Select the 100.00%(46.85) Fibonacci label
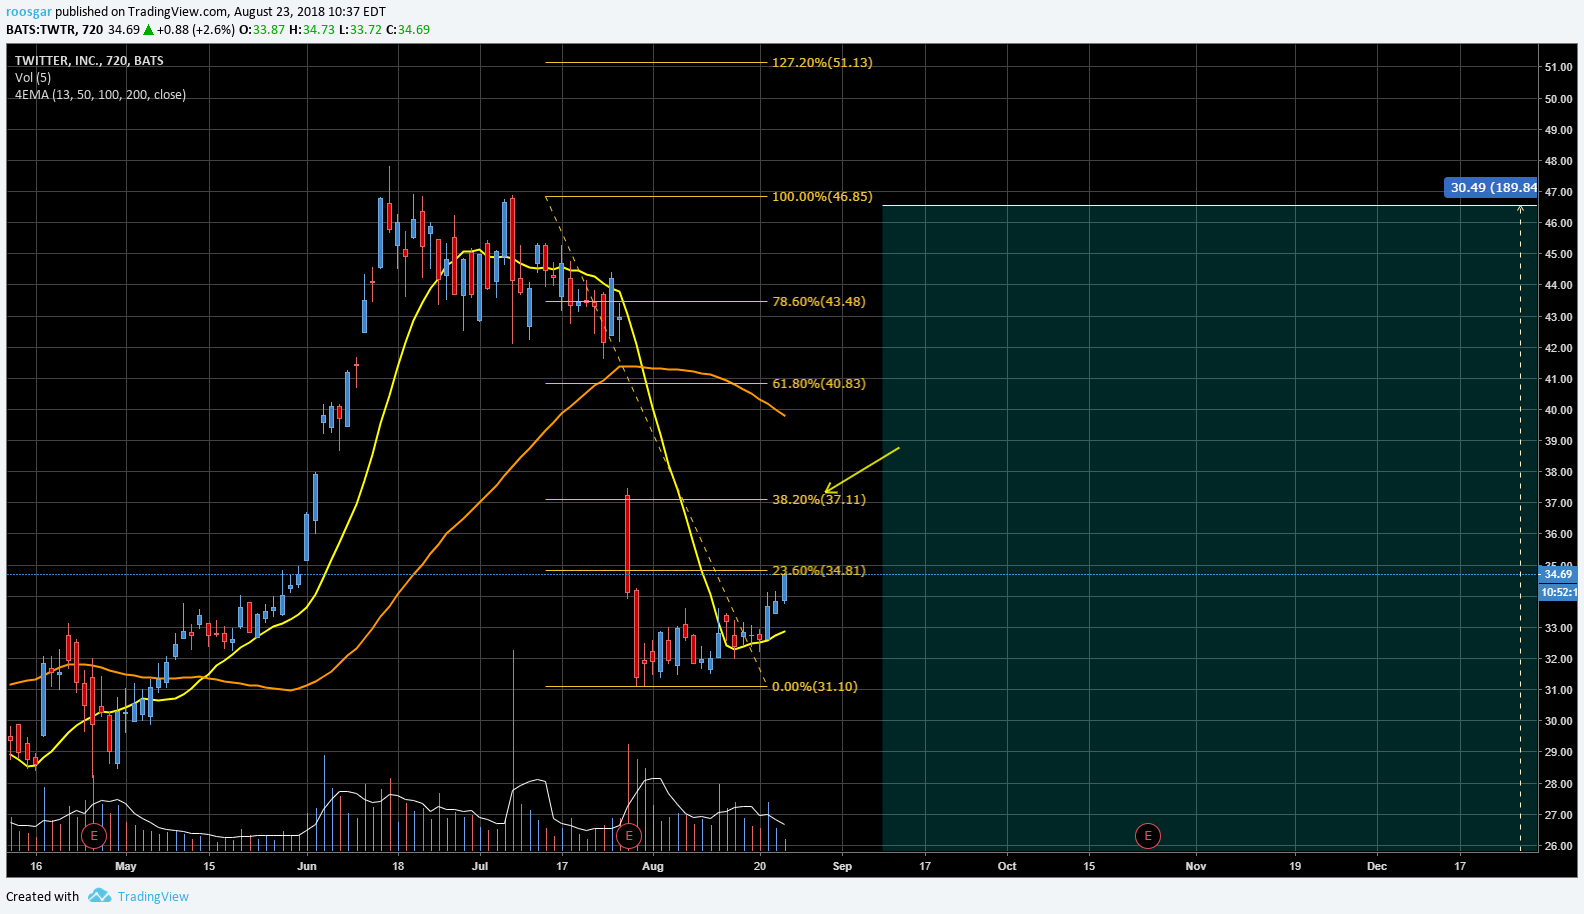This screenshot has height=914, width=1584. click(822, 196)
